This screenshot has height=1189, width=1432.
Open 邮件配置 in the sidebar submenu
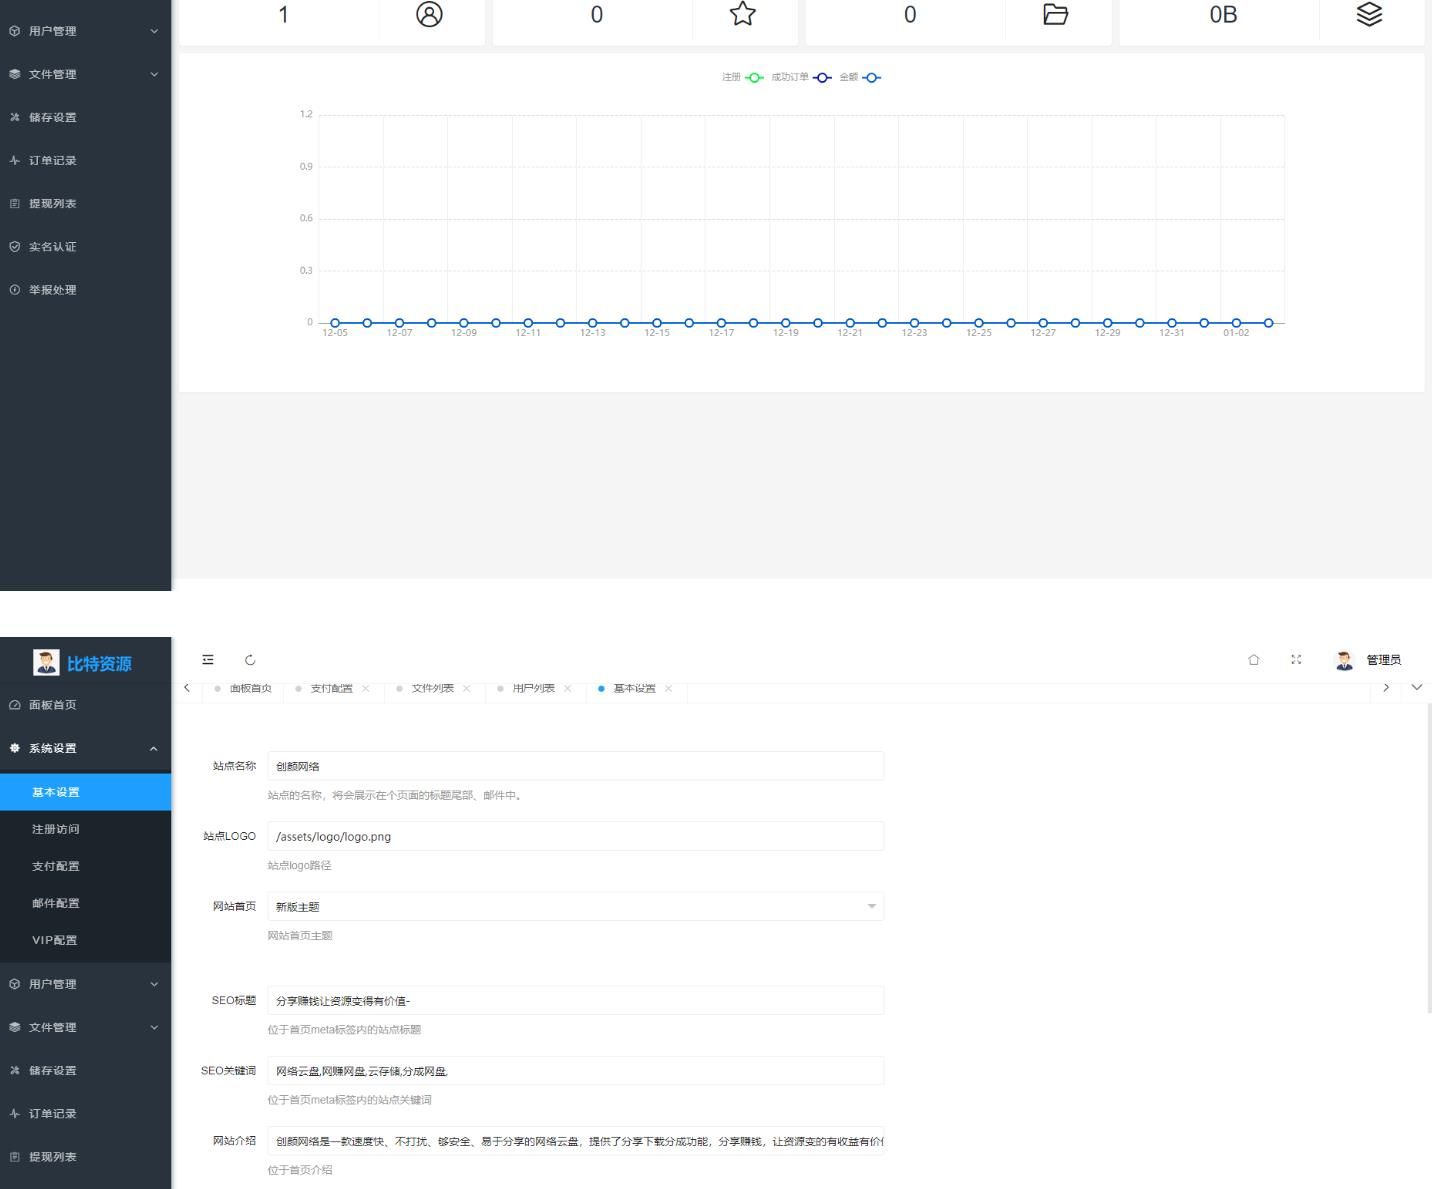pos(55,903)
